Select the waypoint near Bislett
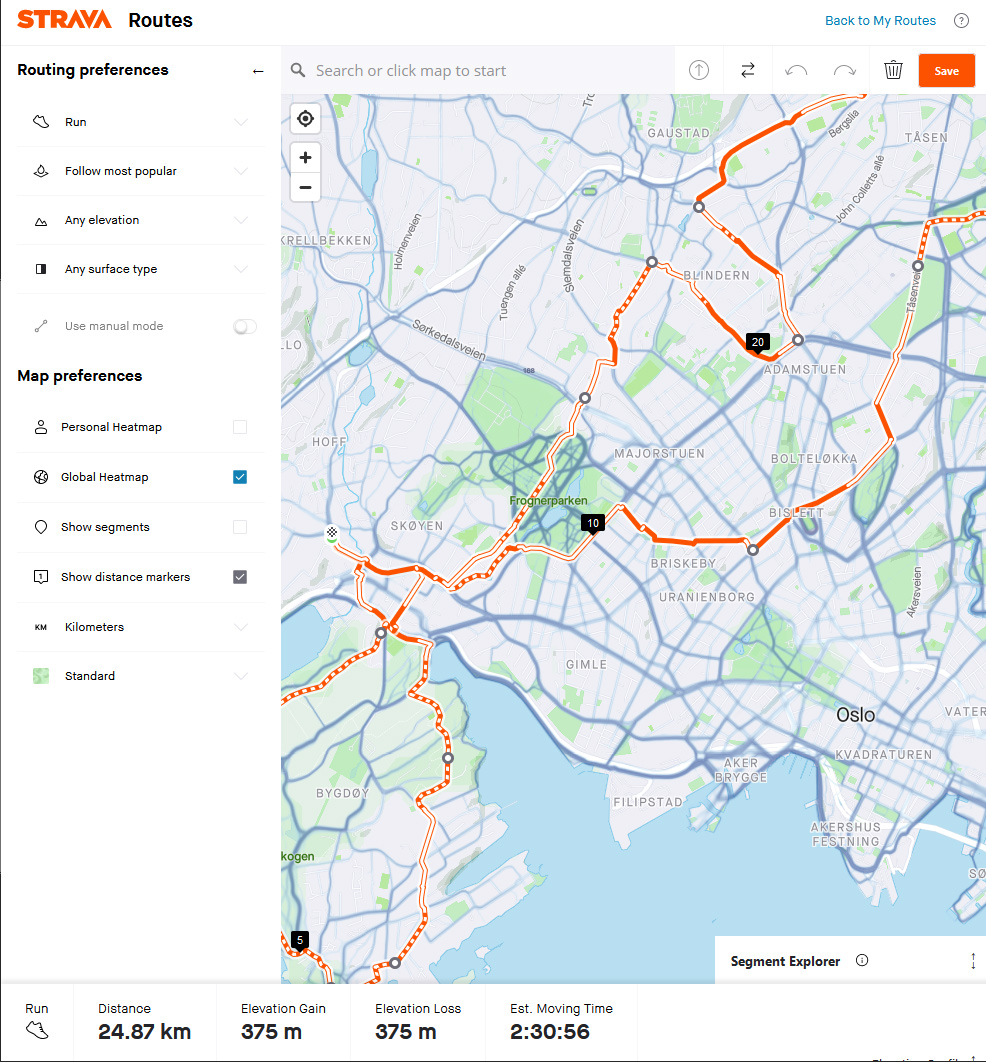Viewport: 986px width, 1062px height. 752,550
